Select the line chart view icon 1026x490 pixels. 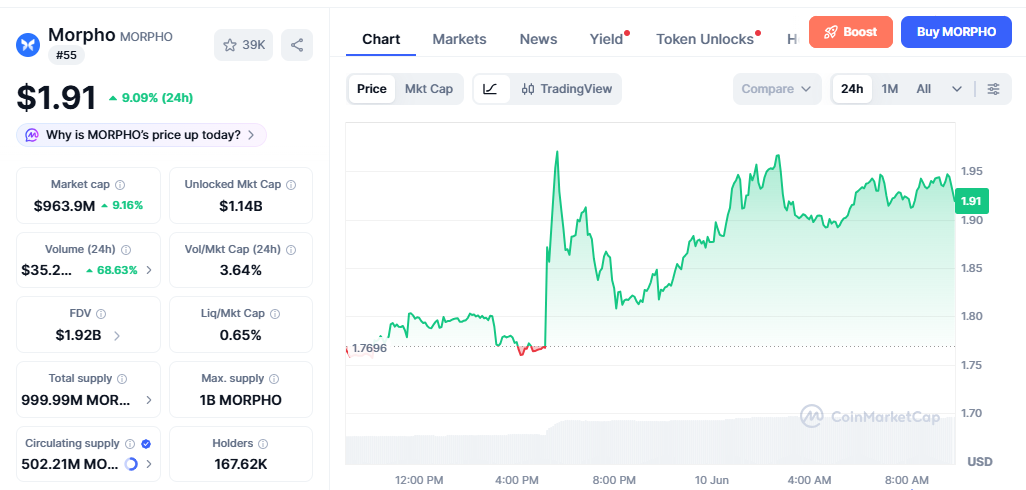491,89
